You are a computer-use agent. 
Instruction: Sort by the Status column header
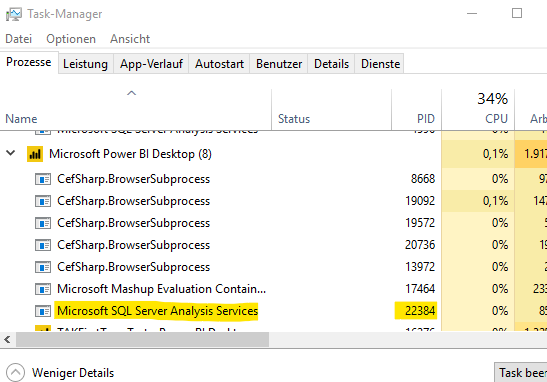pyautogui.click(x=331, y=110)
